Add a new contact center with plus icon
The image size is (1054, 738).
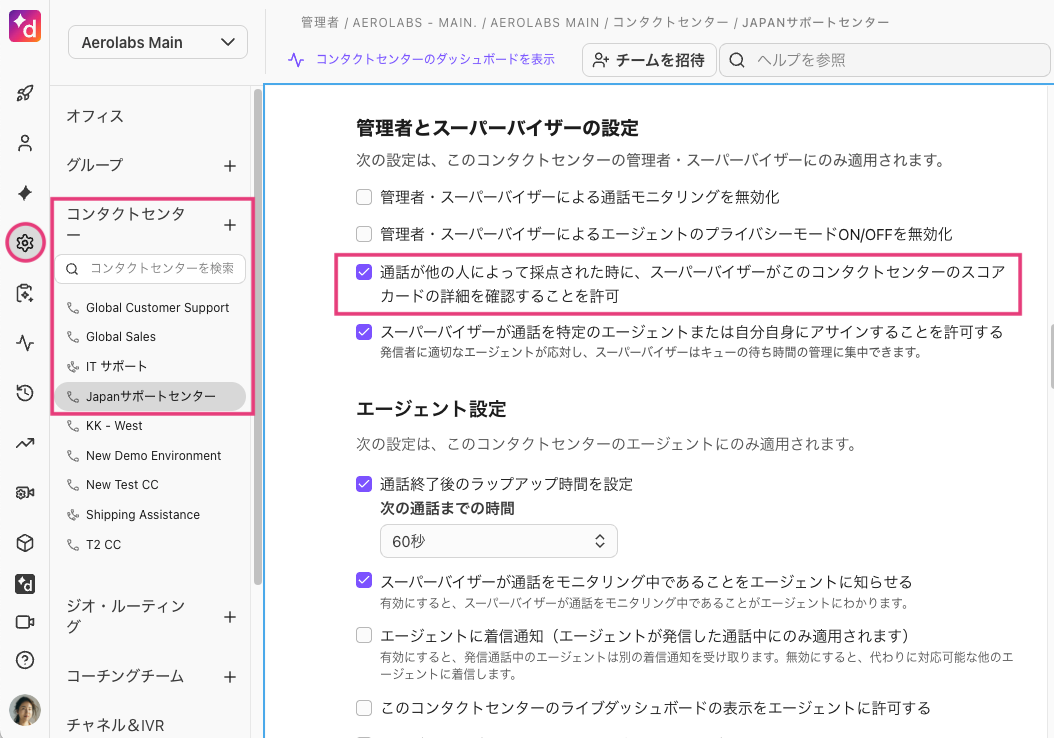click(230, 224)
